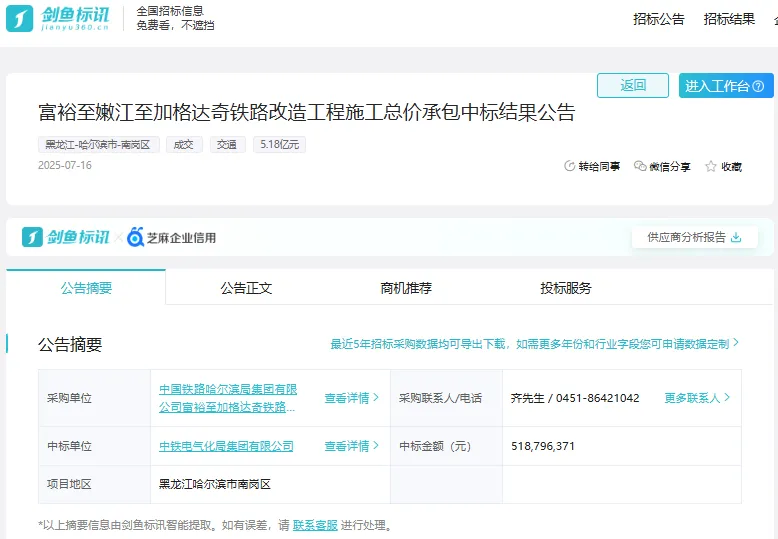Click the 芝麻企业信用 logo
The width and height of the screenshot is (778, 539).
point(171,238)
